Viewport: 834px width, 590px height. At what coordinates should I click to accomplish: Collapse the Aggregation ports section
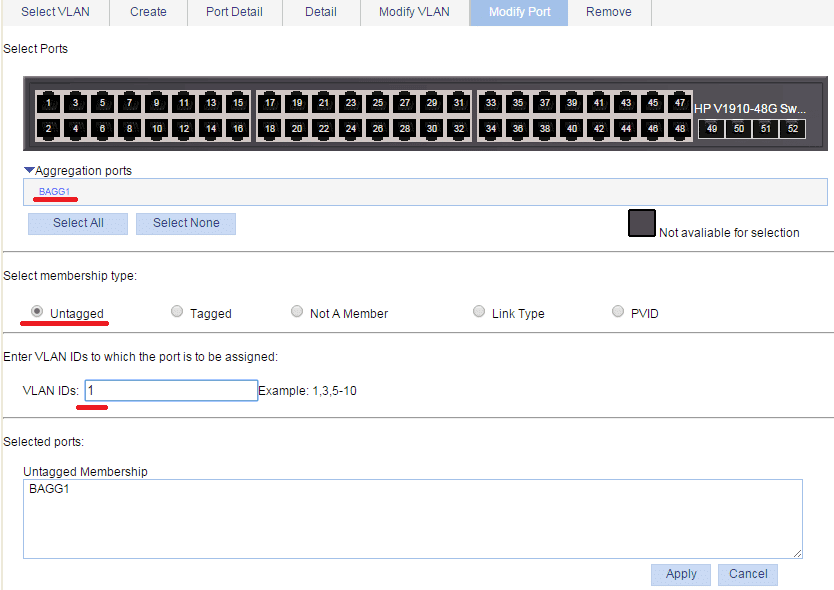pyautogui.click(x=29, y=170)
